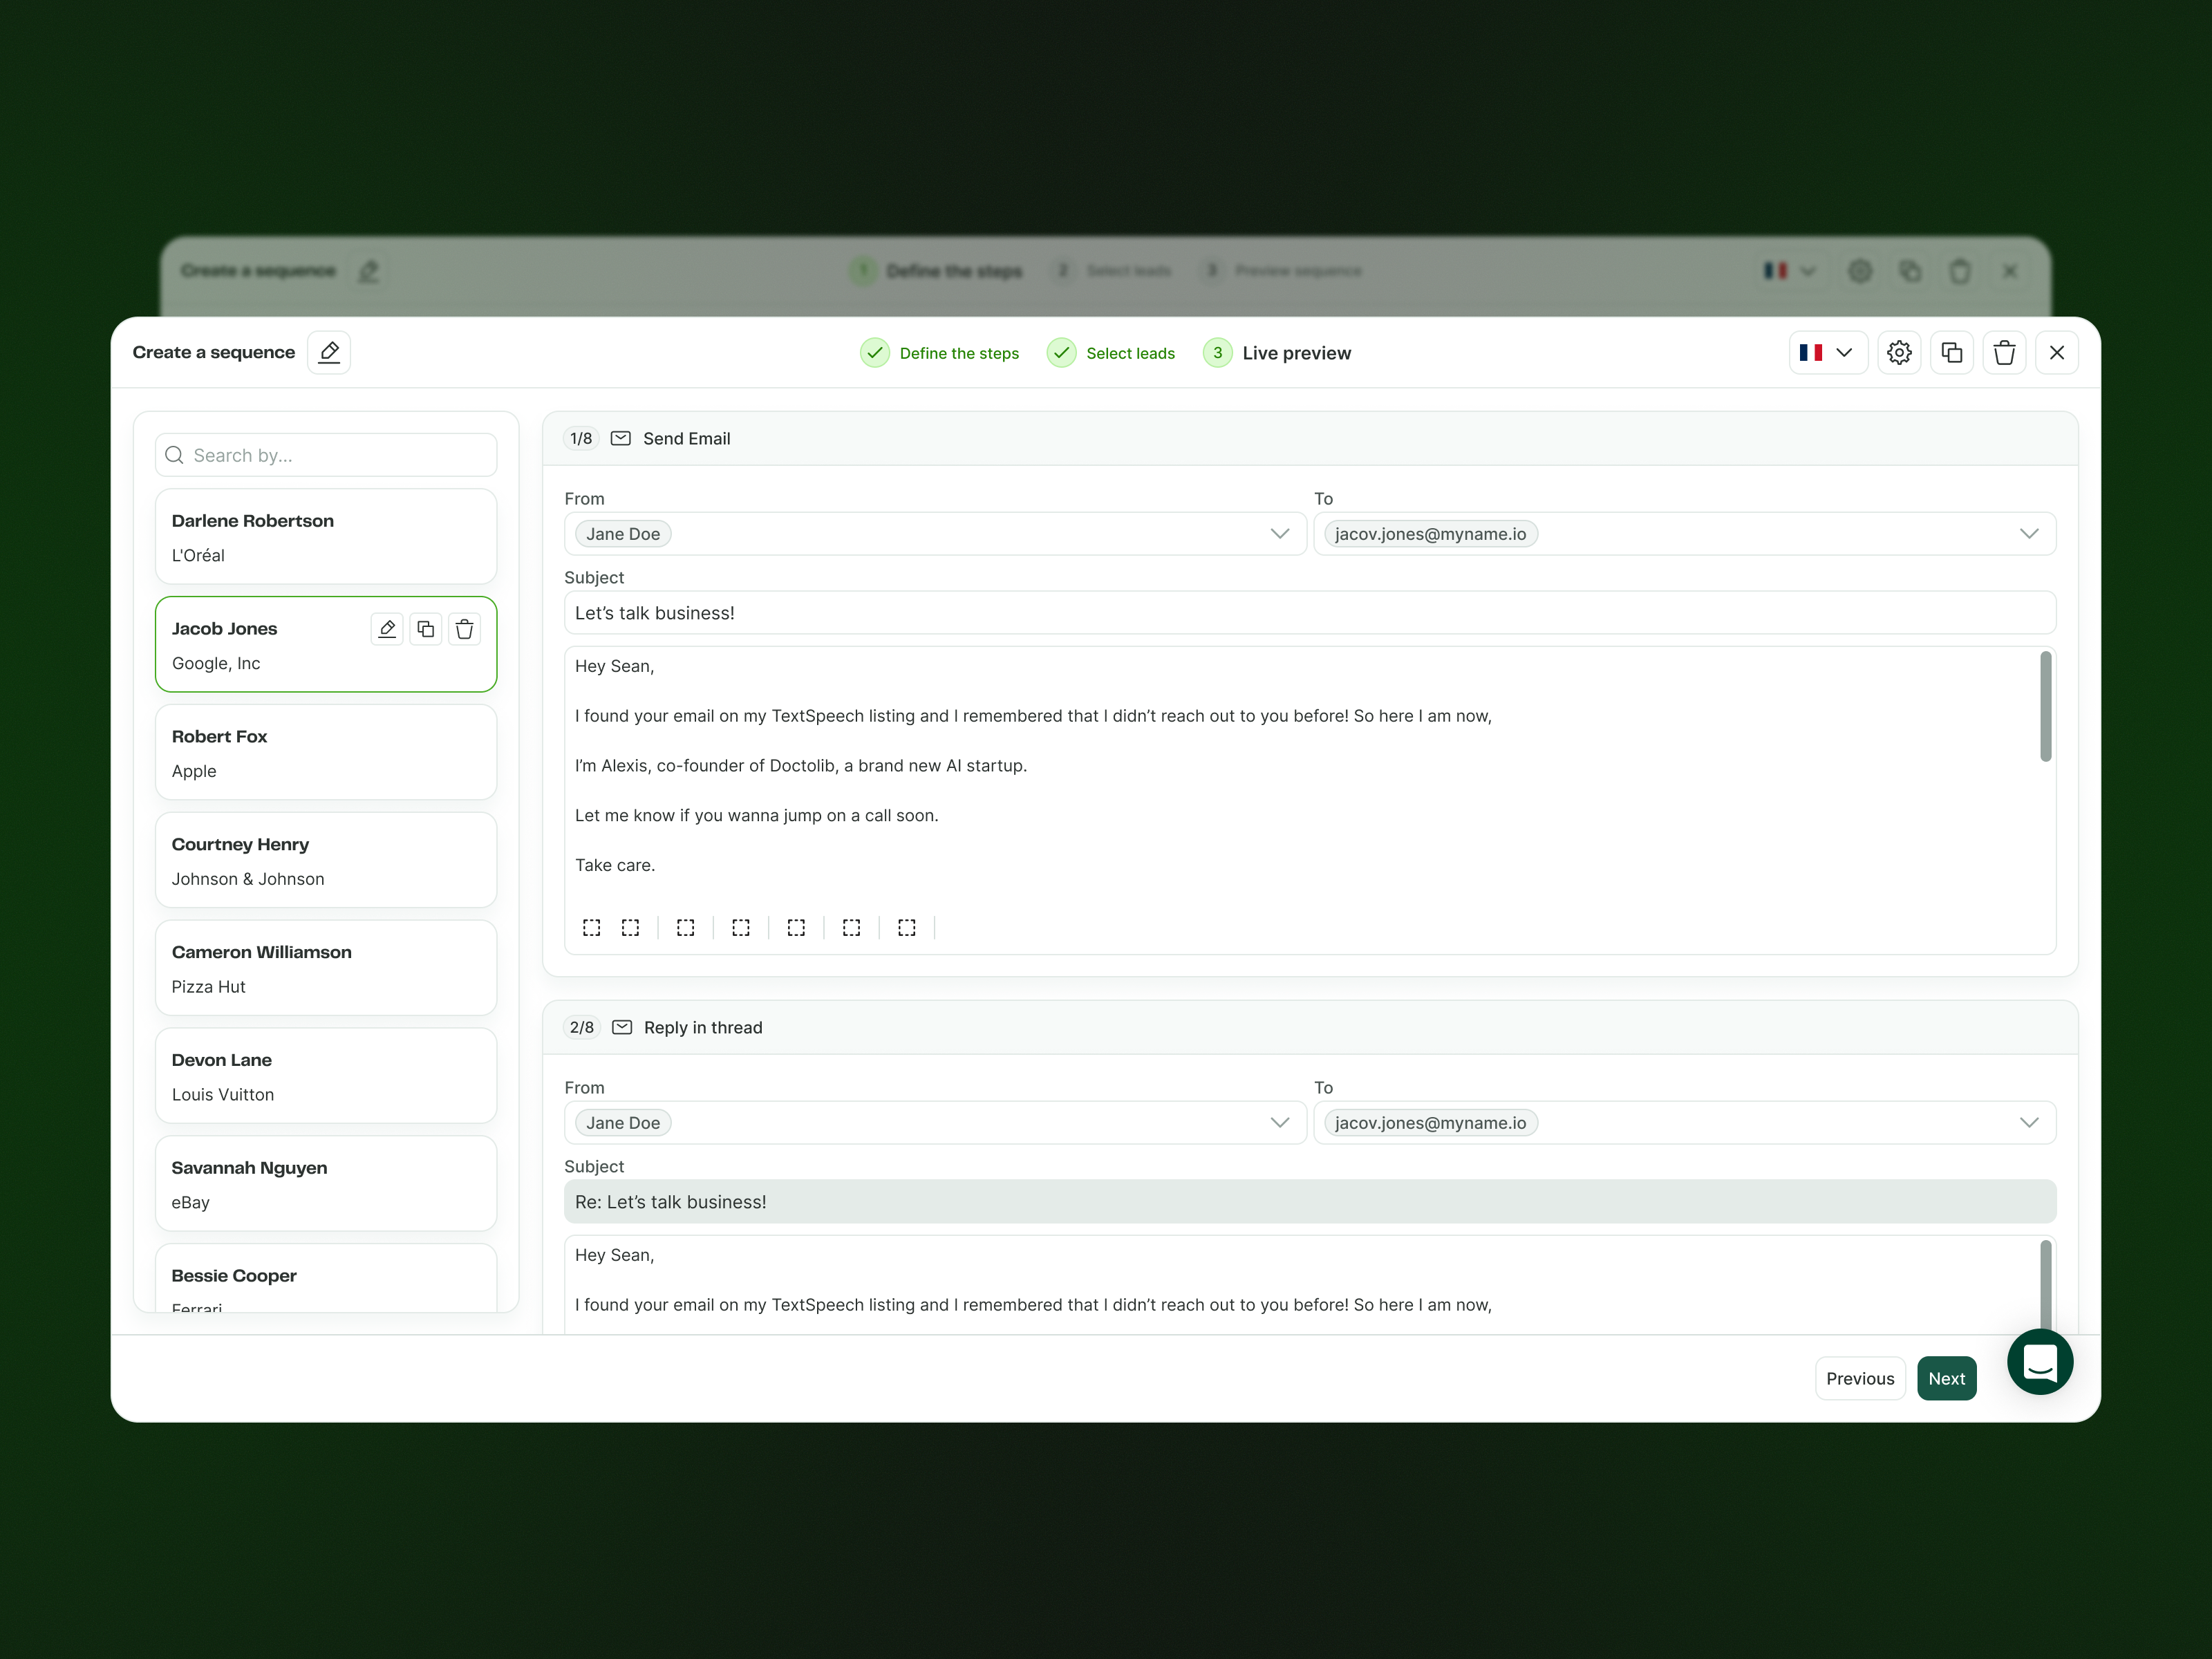Expand the To dropdown in Send Email step
Screen dimensions: 2212x1659
(2029, 534)
